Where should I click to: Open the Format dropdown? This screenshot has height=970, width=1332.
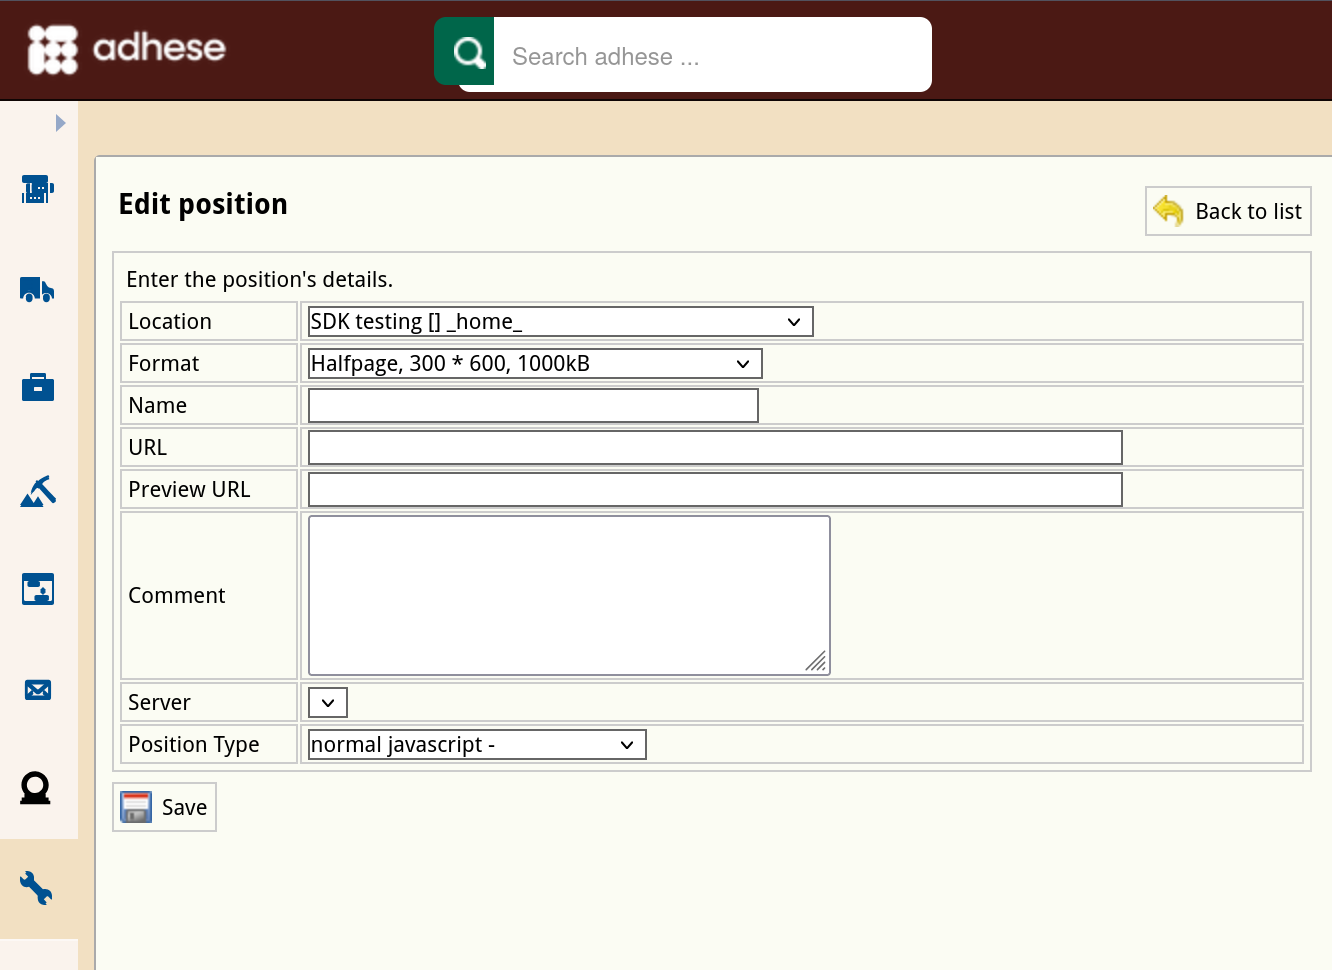pyautogui.click(x=534, y=364)
